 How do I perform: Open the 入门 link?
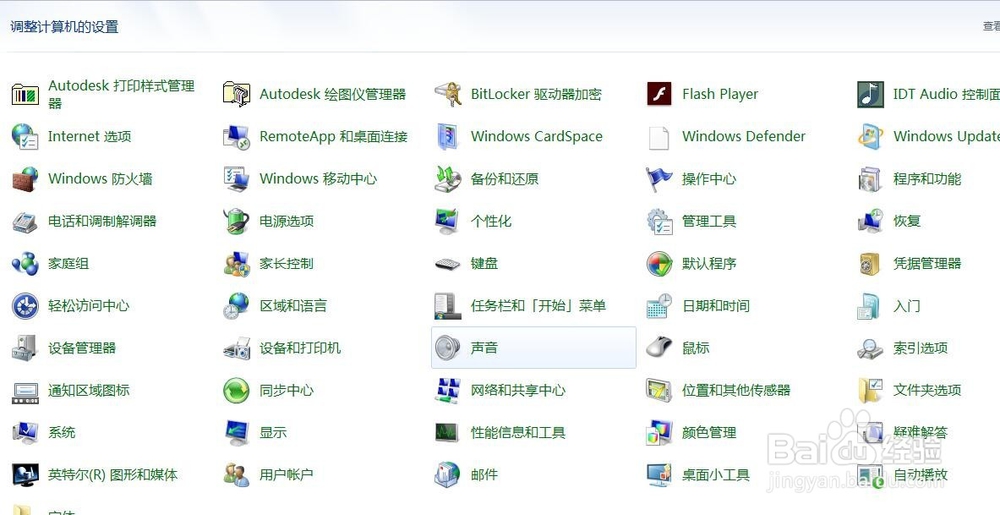907,306
